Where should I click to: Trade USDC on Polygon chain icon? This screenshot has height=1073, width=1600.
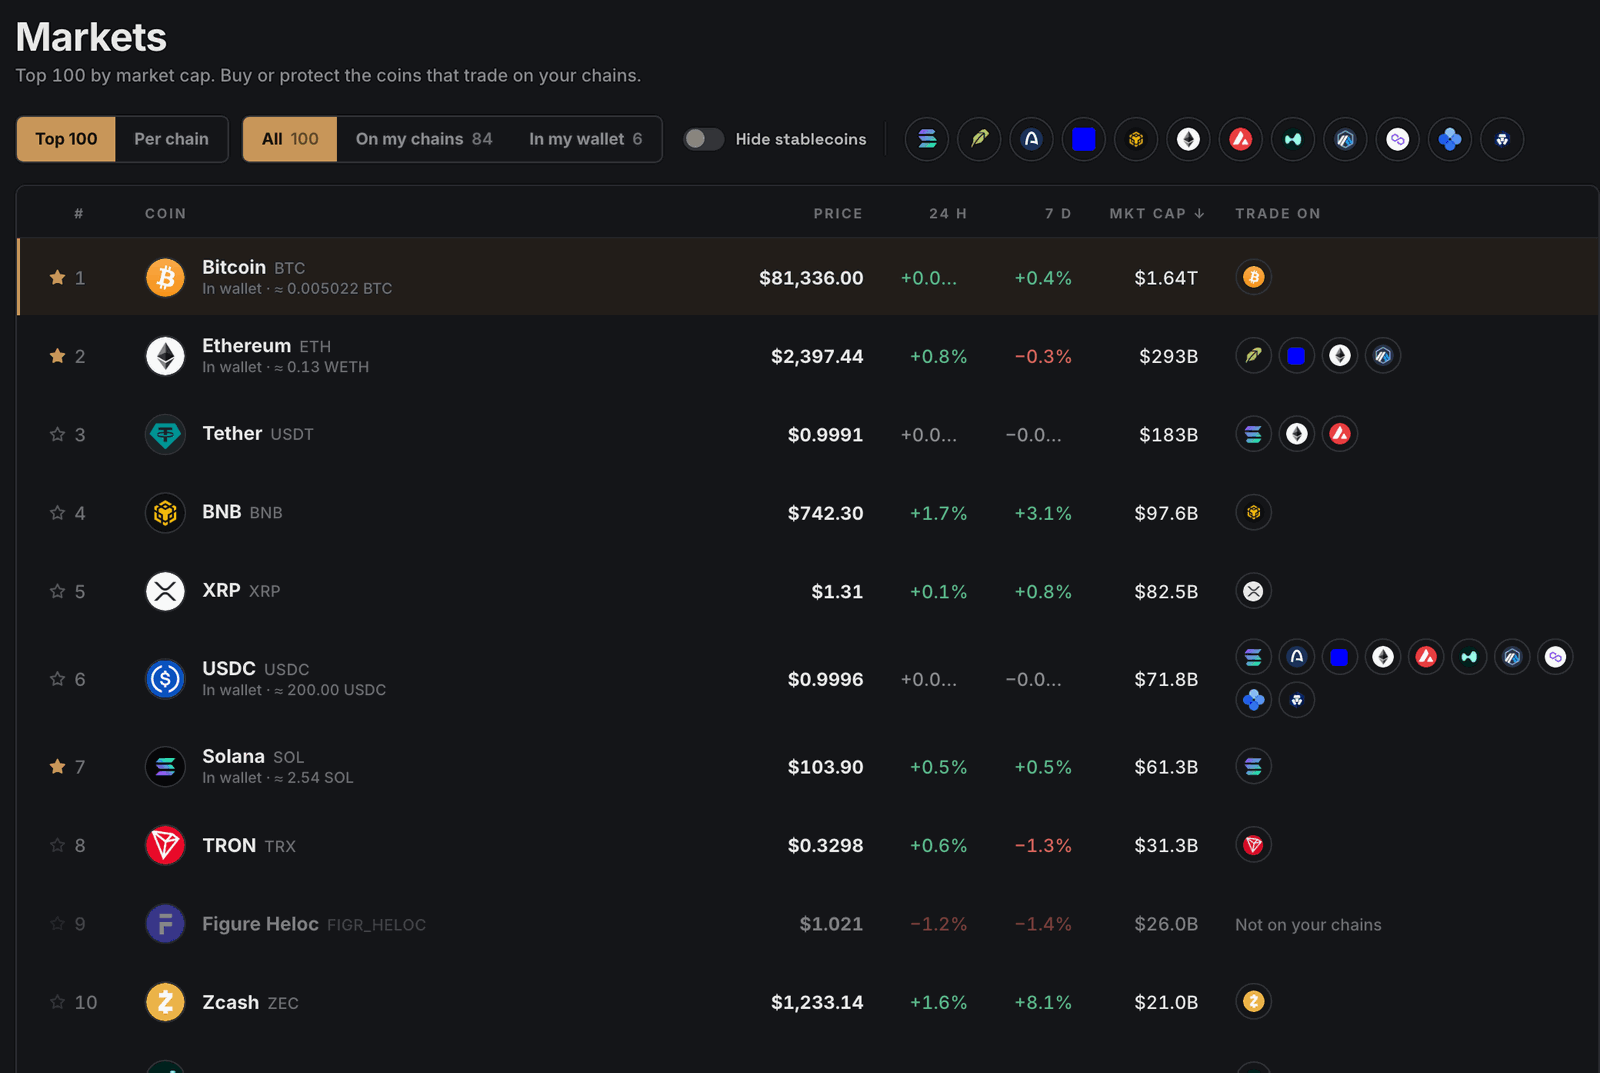[1555, 657]
